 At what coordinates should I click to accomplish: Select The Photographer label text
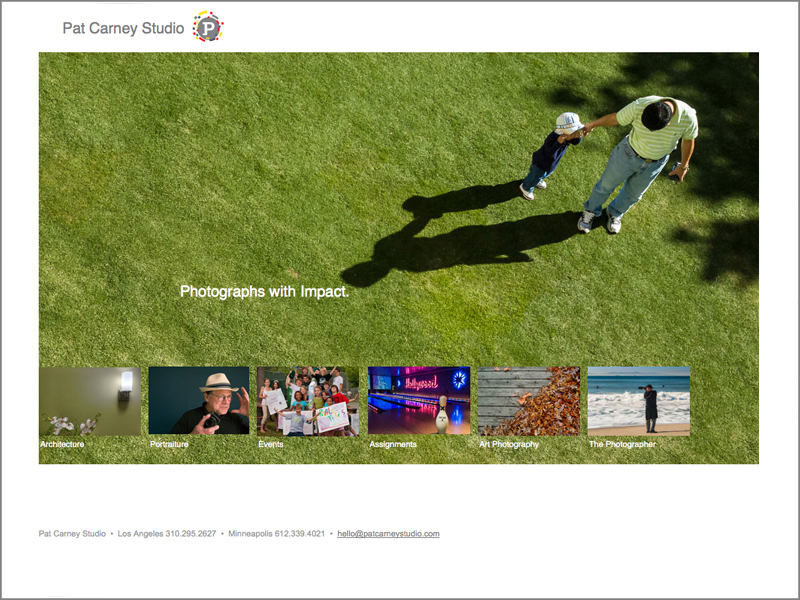[622, 444]
